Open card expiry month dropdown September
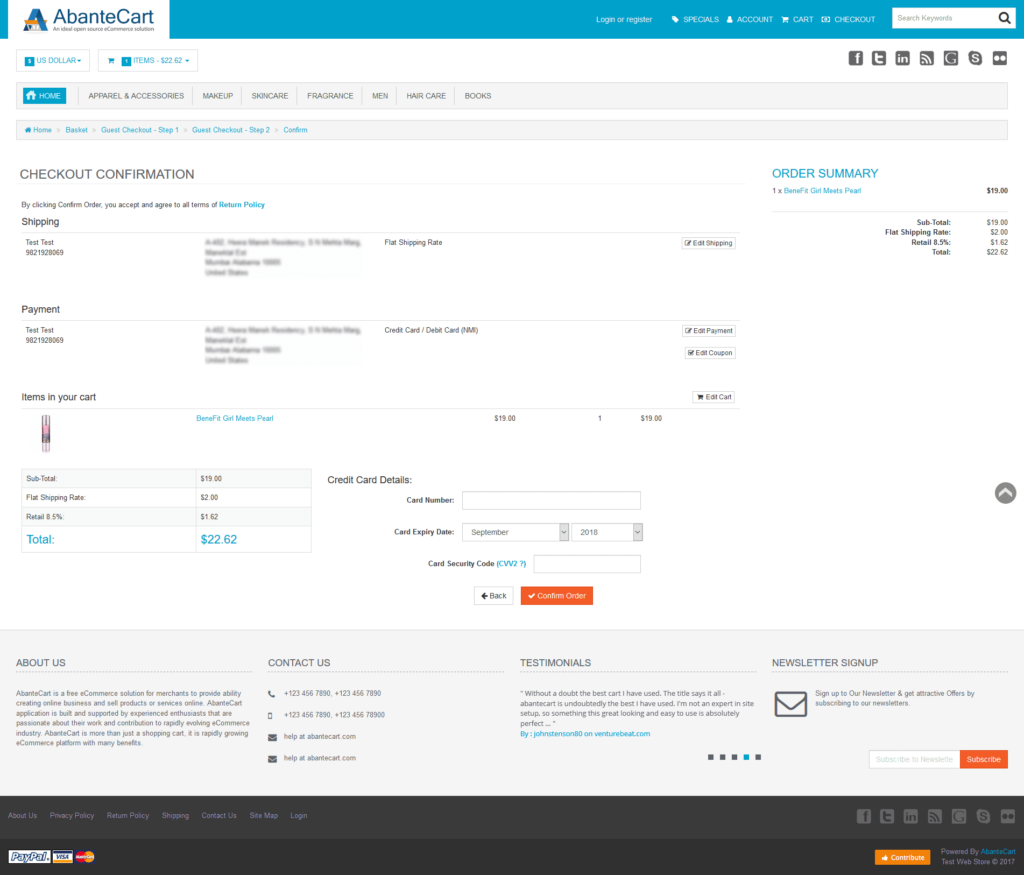This screenshot has height=875, width=1024. point(515,532)
